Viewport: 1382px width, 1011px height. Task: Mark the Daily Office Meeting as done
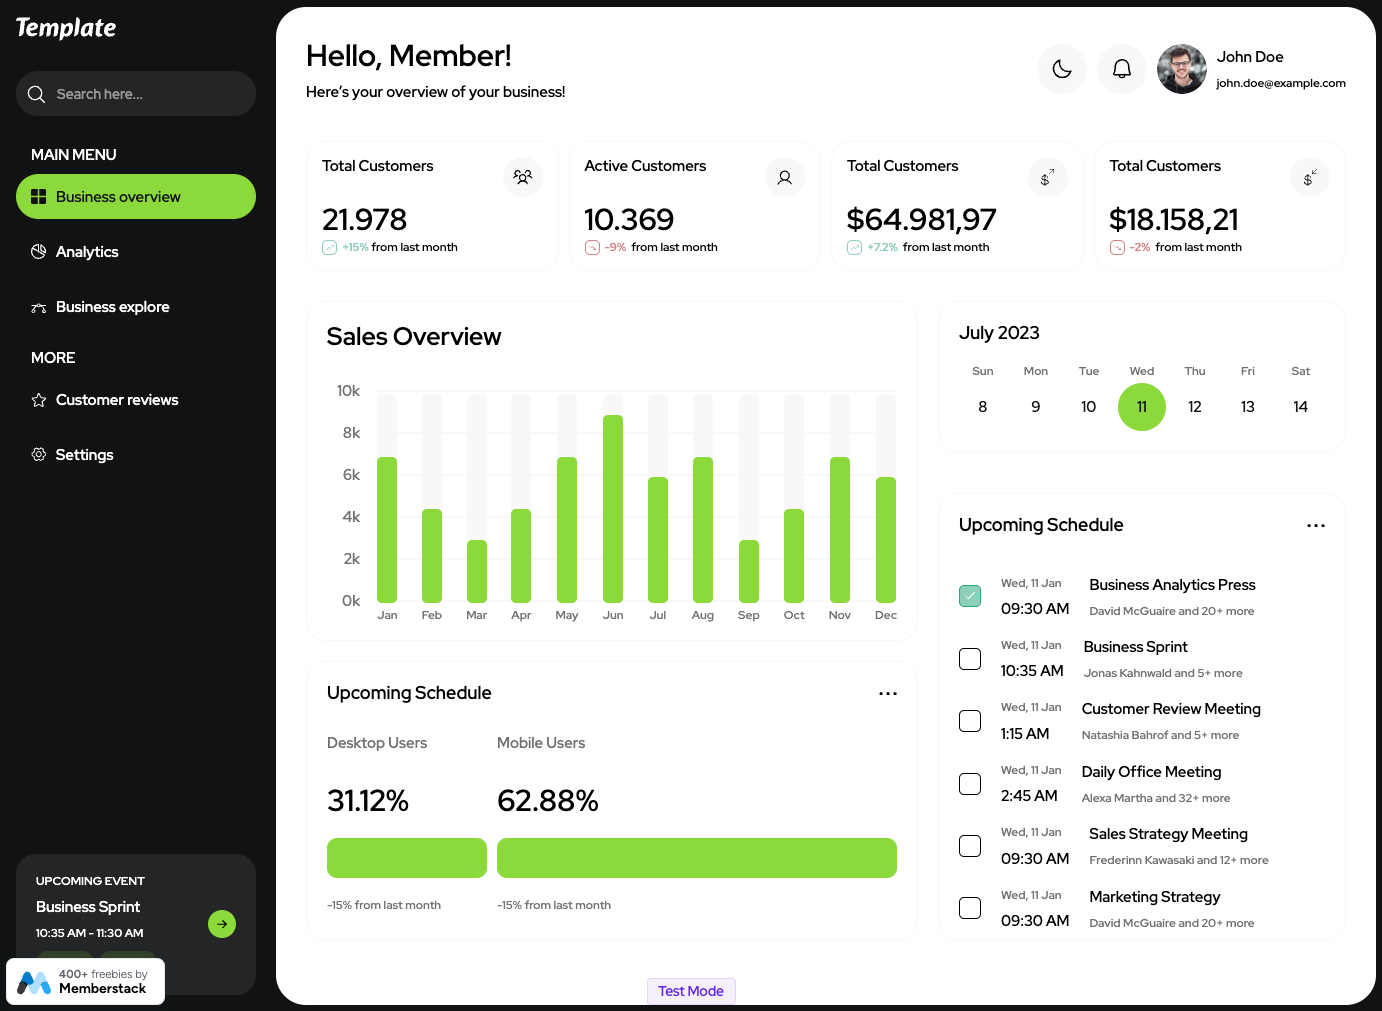[x=969, y=783]
